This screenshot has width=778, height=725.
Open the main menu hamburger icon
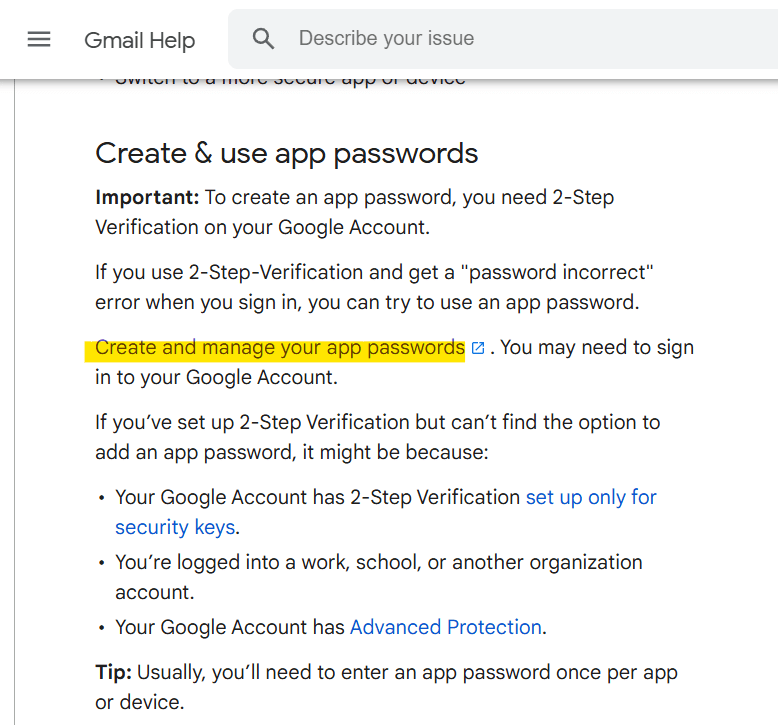coord(39,39)
